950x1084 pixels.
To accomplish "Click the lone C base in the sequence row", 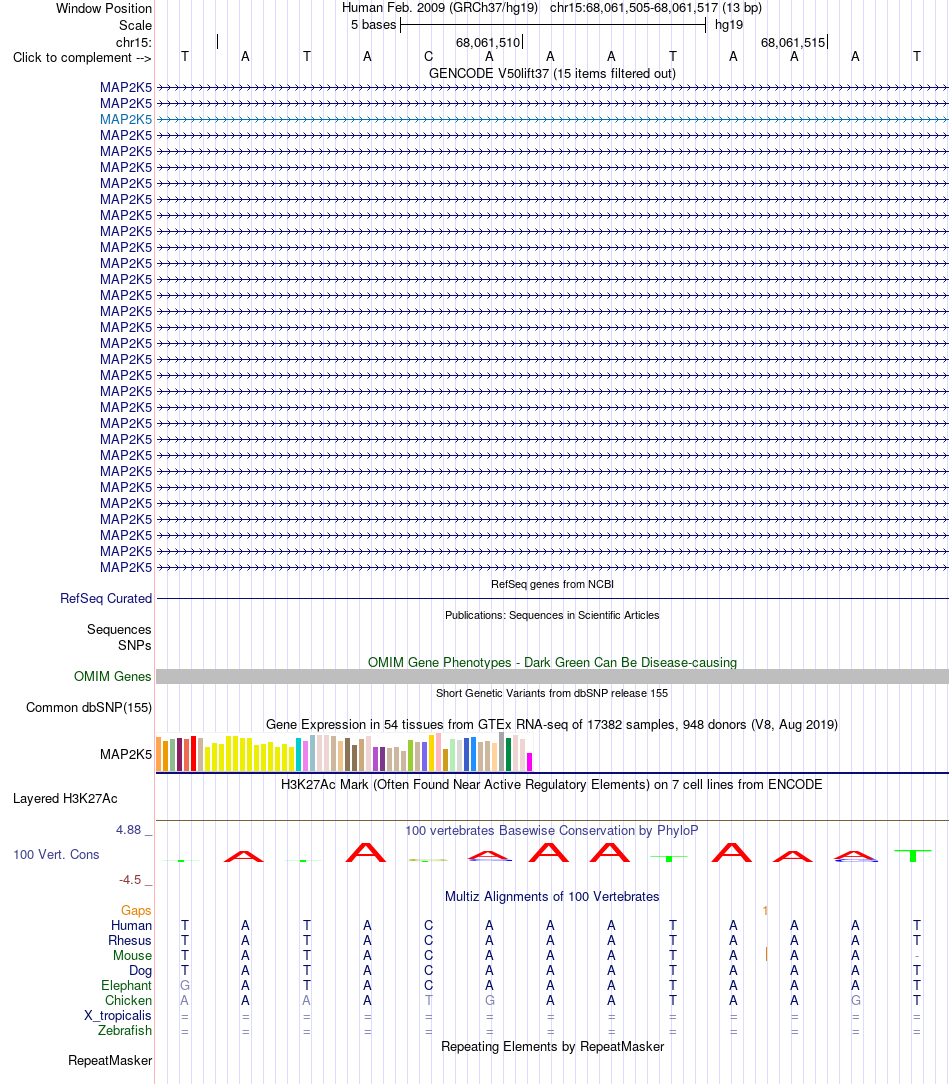I will tap(428, 57).
